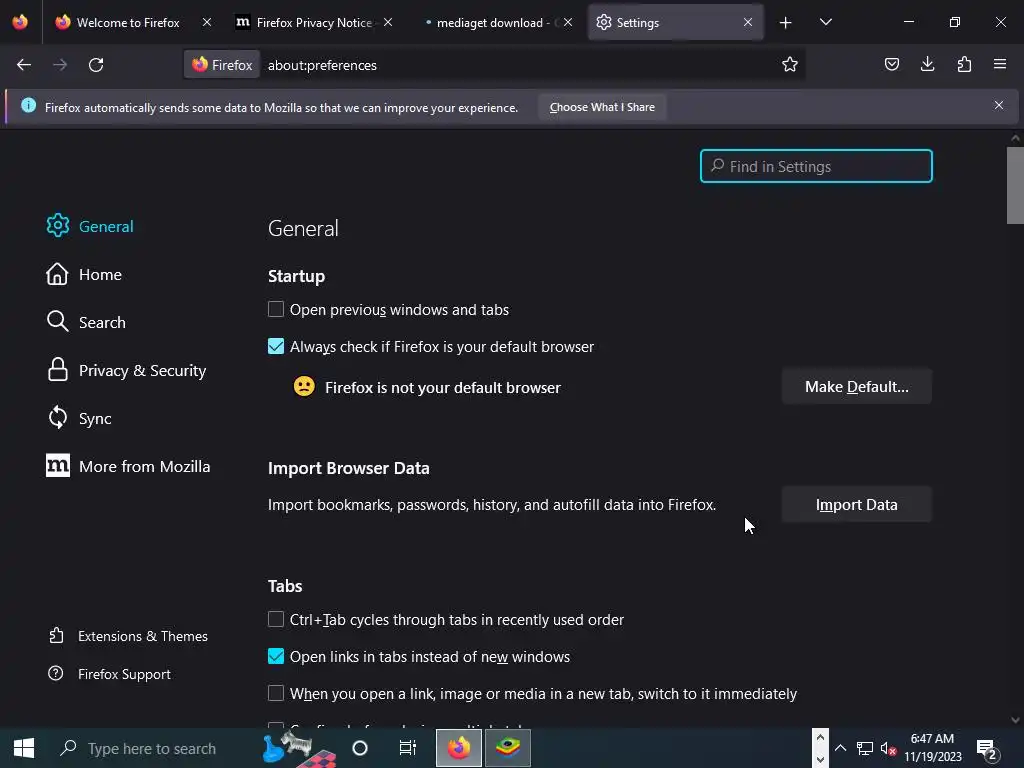Screen dimensions: 1024x768
Task: Select the Settings tab
Action: coord(675,22)
